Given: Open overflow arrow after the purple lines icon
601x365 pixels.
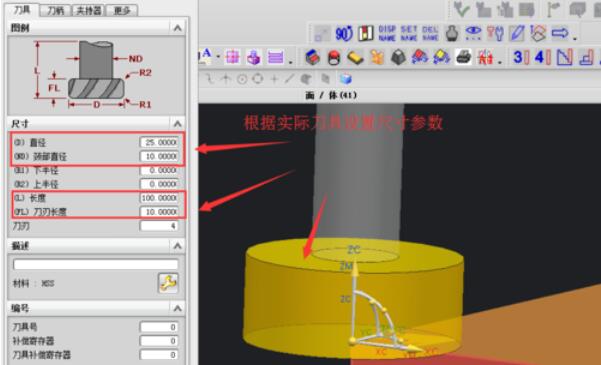Looking at the screenshot, I should 291,62.
